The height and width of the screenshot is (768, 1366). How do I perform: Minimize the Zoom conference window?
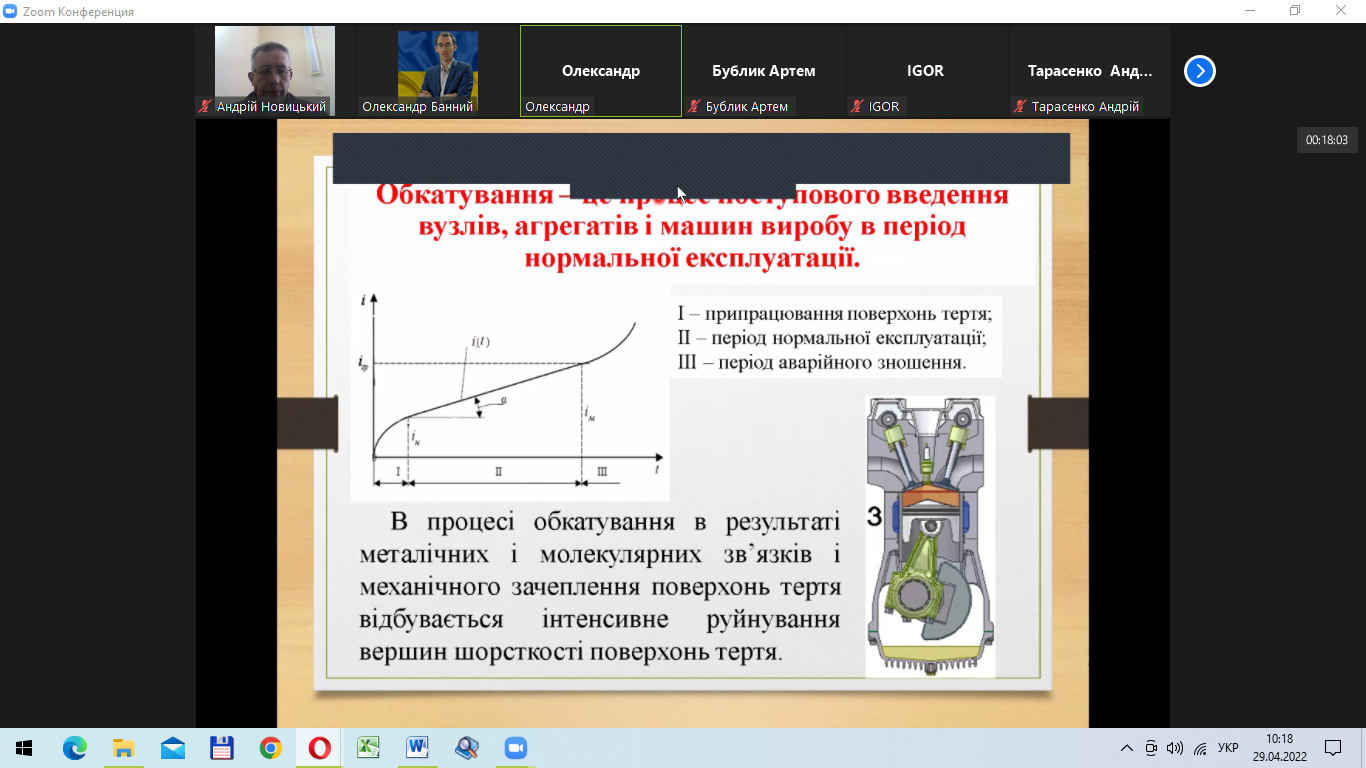[1250, 11]
